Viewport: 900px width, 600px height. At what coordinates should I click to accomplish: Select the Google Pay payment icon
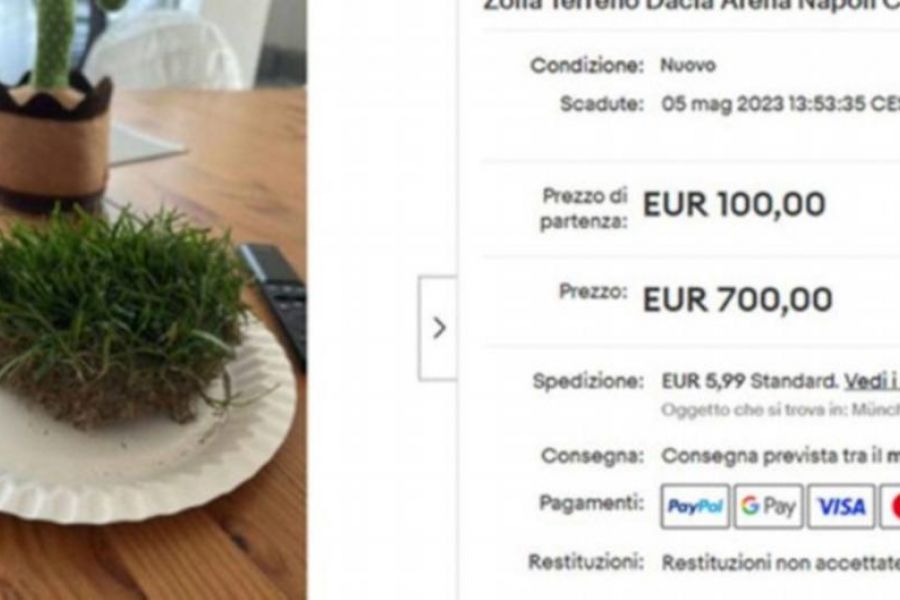tap(769, 506)
